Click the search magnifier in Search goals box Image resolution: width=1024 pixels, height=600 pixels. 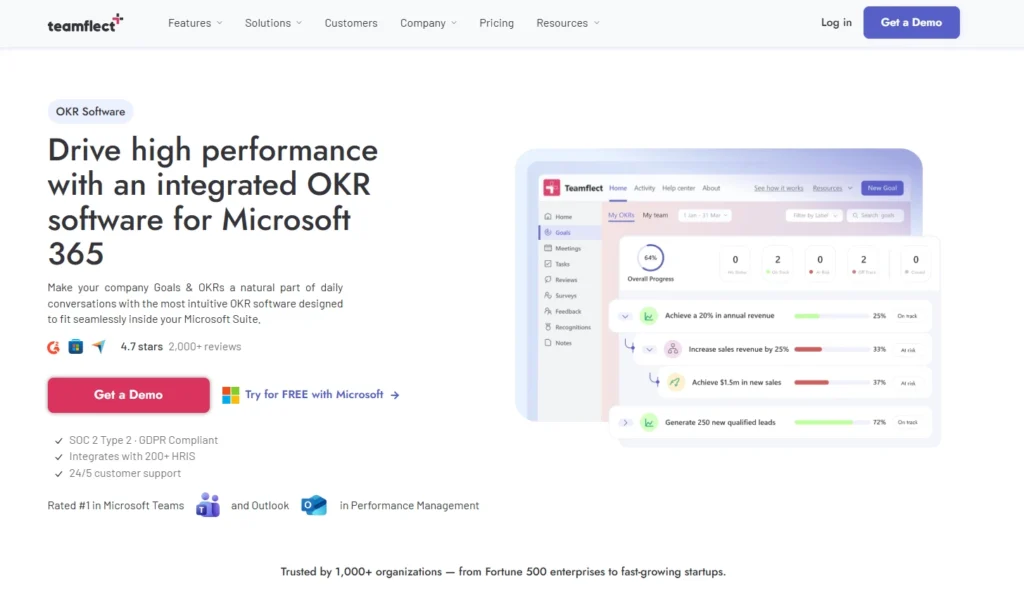(856, 215)
